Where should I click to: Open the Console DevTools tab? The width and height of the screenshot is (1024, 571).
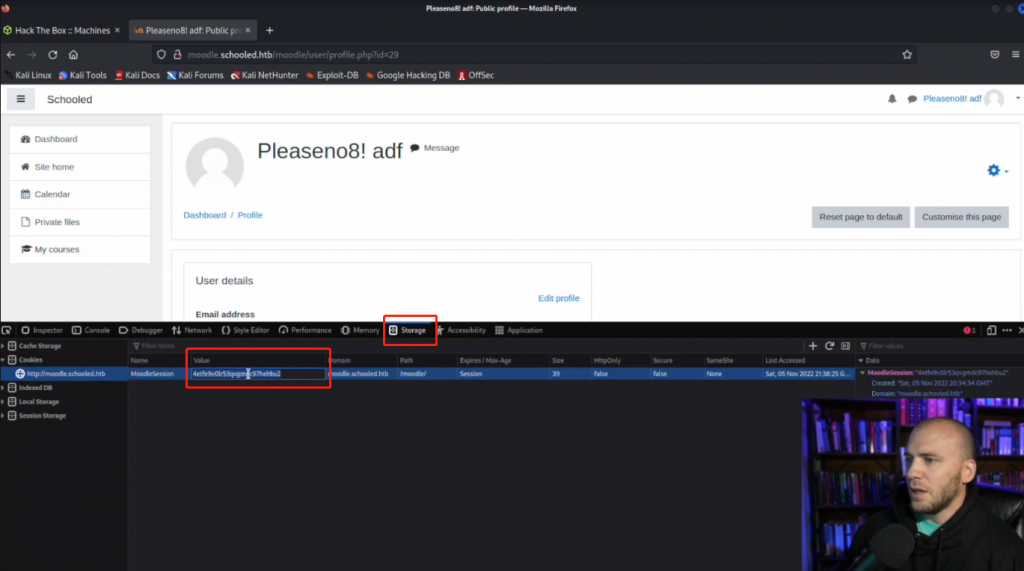(91, 331)
